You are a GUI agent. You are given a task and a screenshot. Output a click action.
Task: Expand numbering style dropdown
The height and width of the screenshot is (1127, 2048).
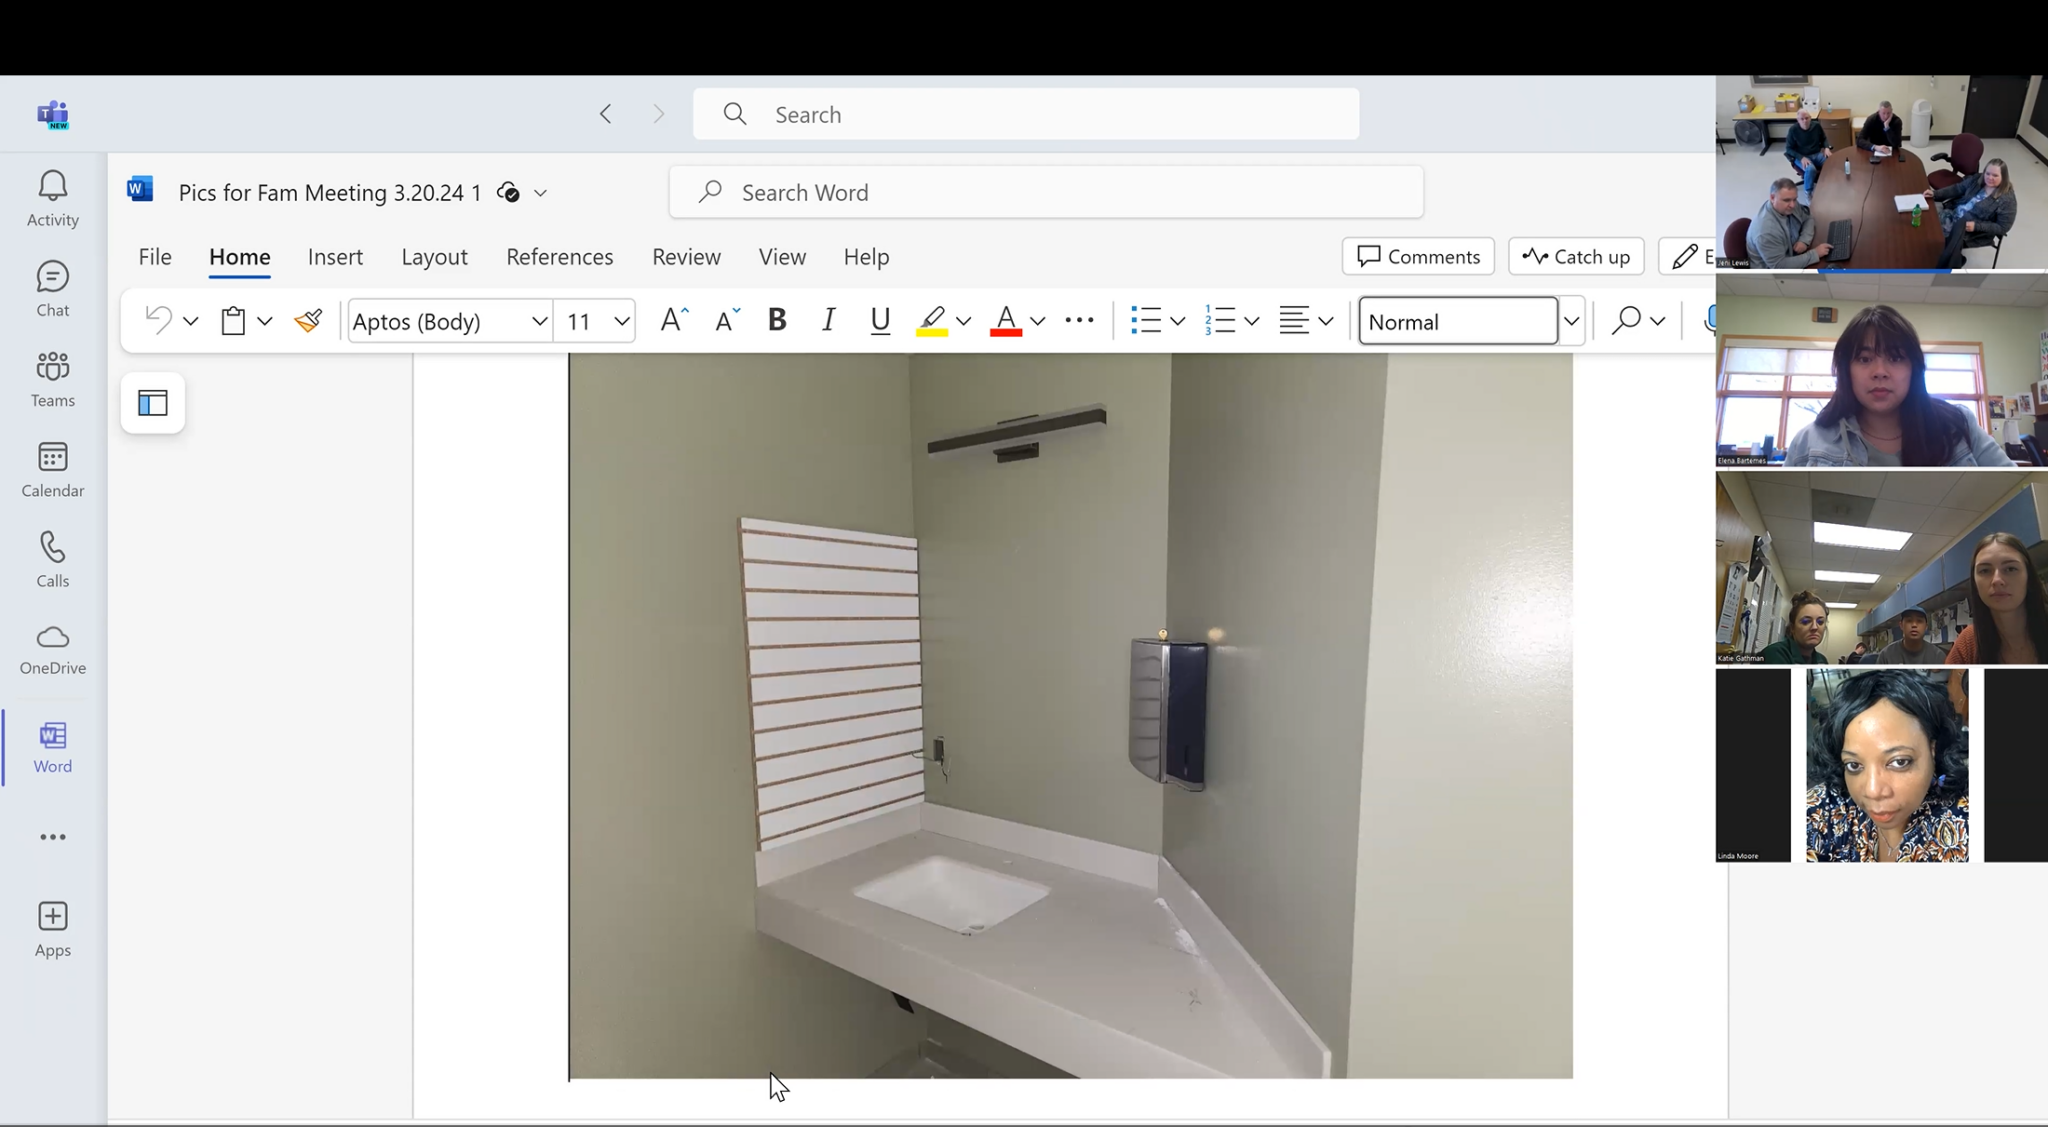[1251, 321]
